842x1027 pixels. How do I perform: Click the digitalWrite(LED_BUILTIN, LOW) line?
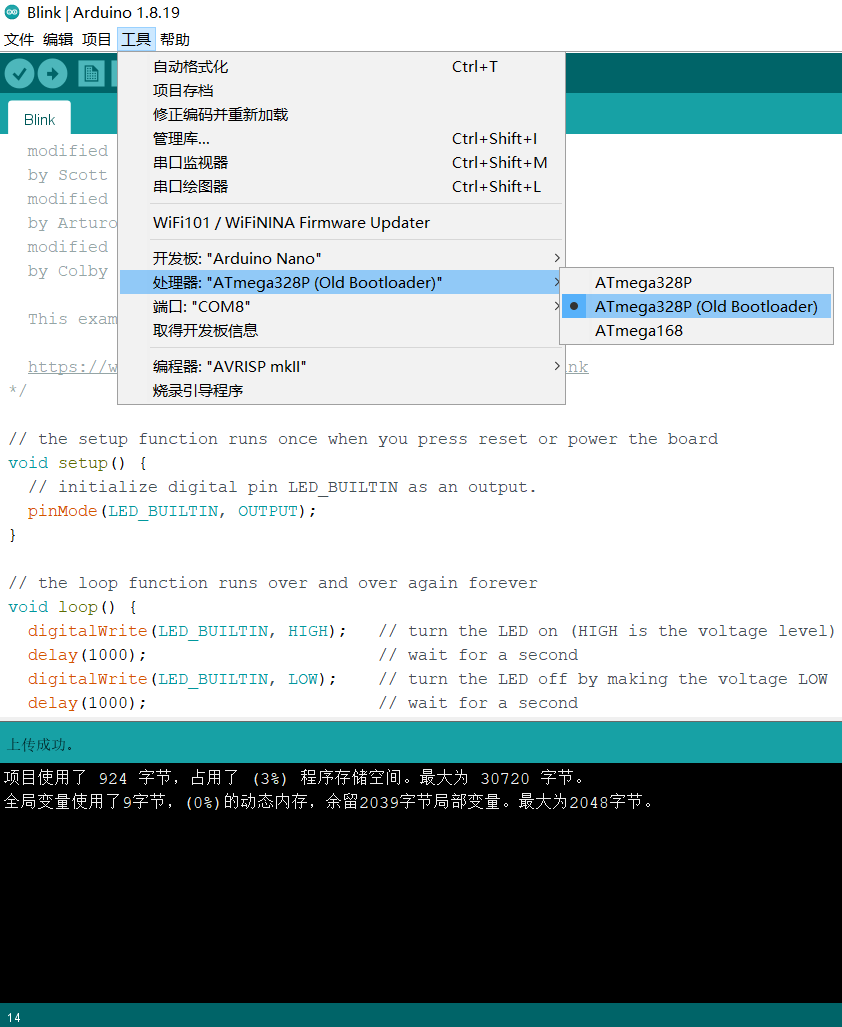[x=182, y=679]
